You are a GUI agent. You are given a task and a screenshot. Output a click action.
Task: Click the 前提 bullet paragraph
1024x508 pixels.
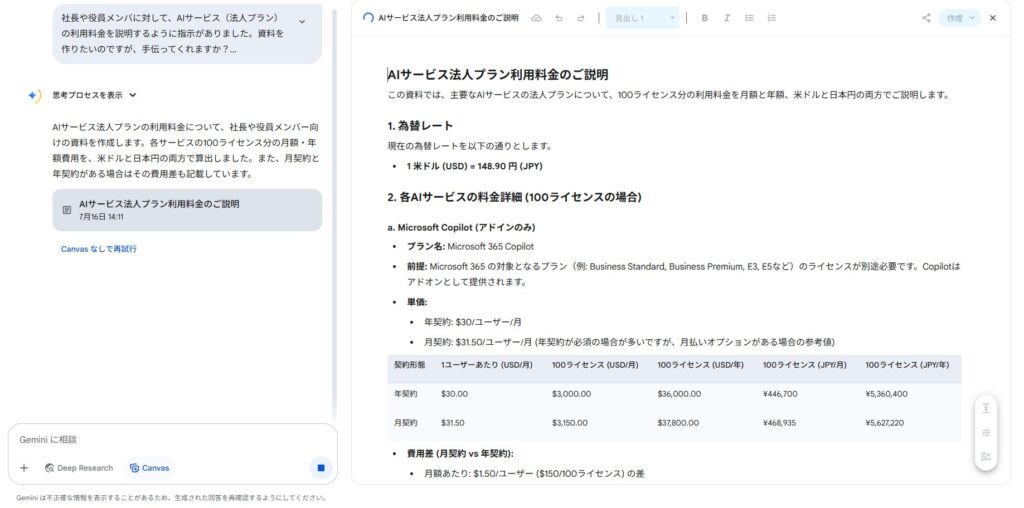[x=684, y=274]
